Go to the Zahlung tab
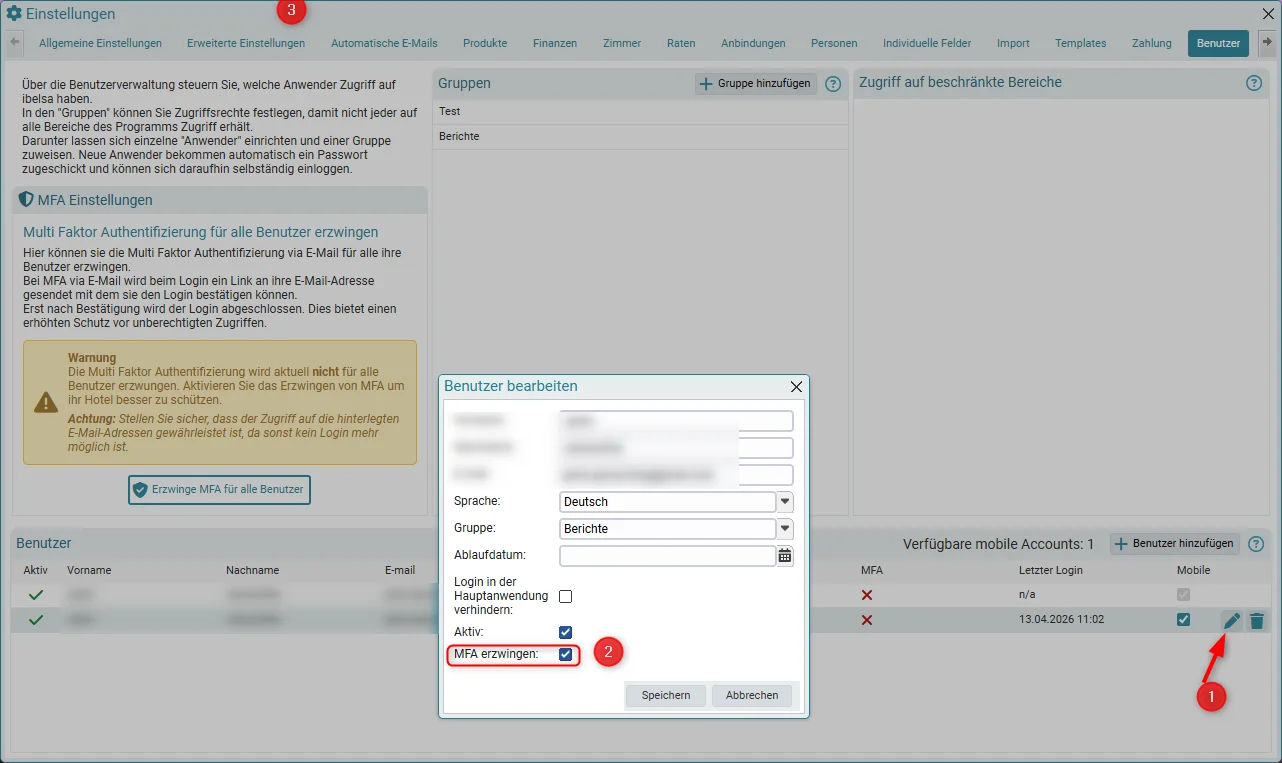The width and height of the screenshot is (1282, 763). point(1152,43)
